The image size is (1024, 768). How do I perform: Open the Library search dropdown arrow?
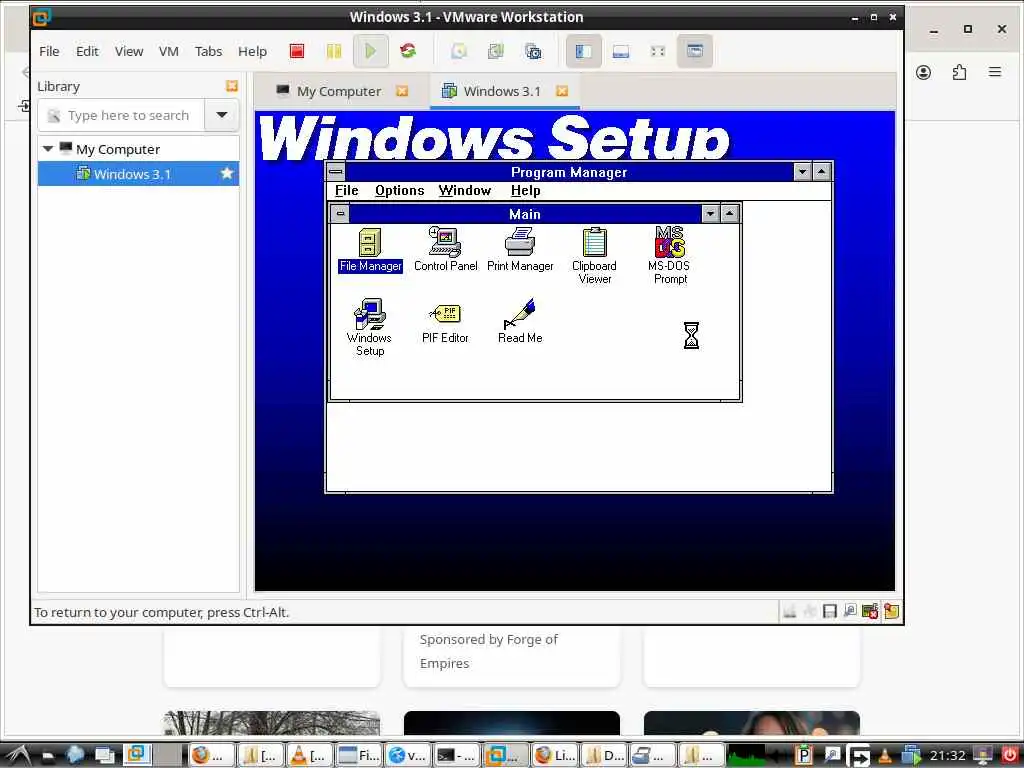click(x=222, y=116)
